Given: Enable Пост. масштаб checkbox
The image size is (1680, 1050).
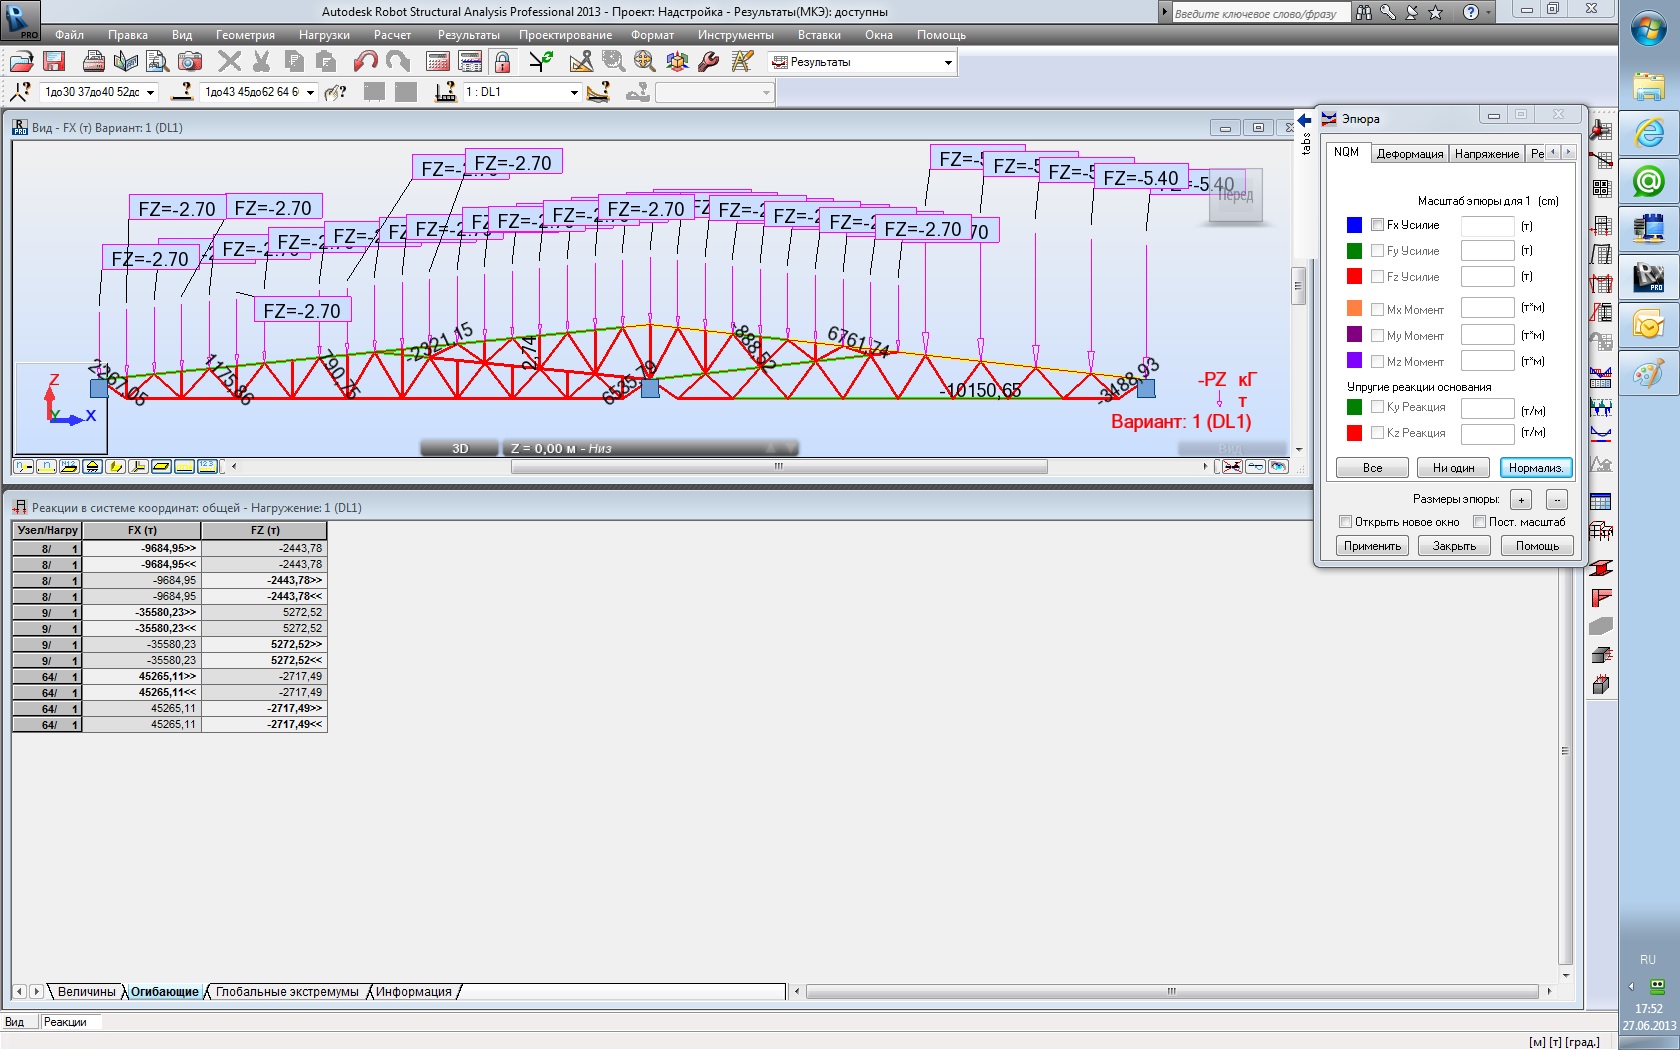Looking at the screenshot, I should pos(1479,522).
